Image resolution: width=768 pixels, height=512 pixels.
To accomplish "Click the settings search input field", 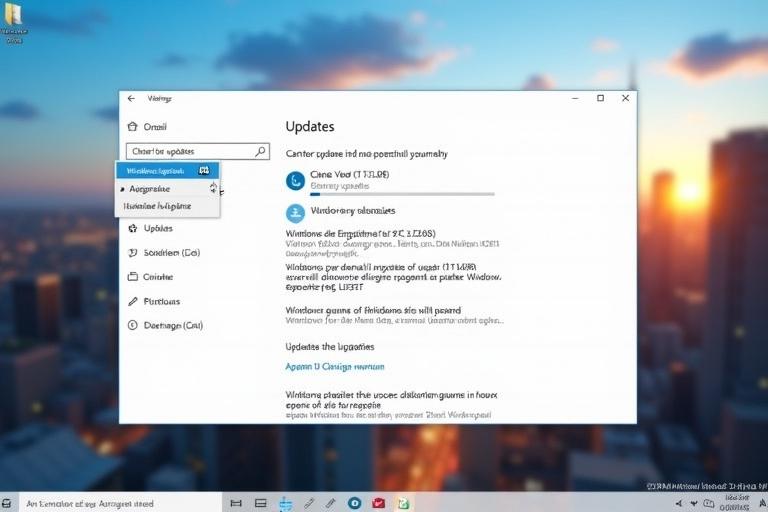I will (188, 151).
